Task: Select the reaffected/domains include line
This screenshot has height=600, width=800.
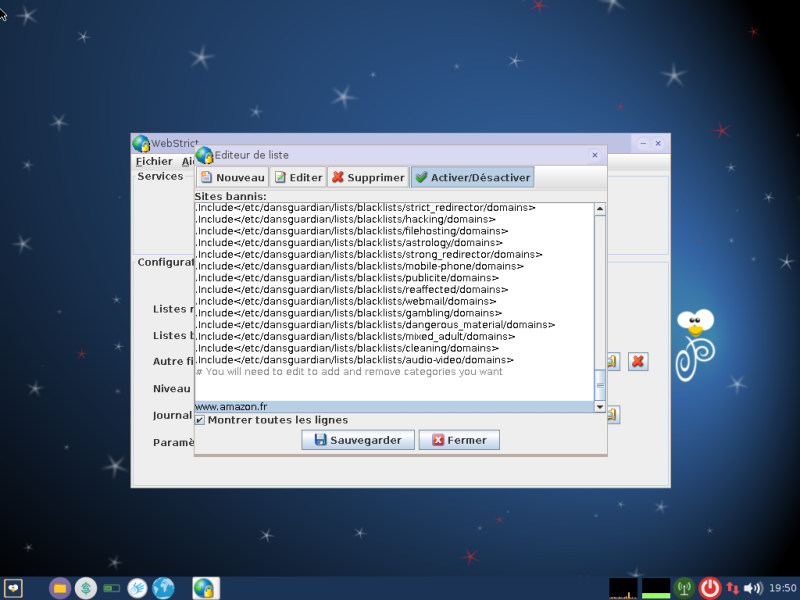Action: 394,290
